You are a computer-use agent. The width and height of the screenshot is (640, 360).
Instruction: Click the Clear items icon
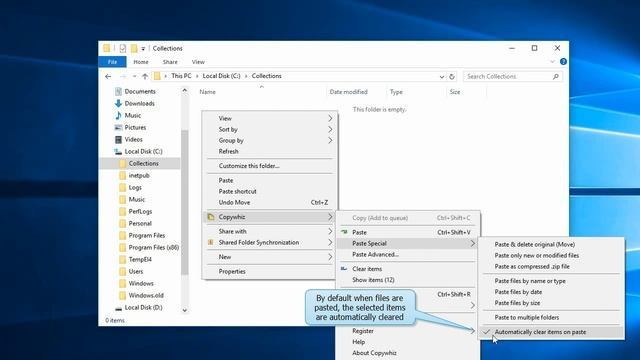tap(344, 269)
